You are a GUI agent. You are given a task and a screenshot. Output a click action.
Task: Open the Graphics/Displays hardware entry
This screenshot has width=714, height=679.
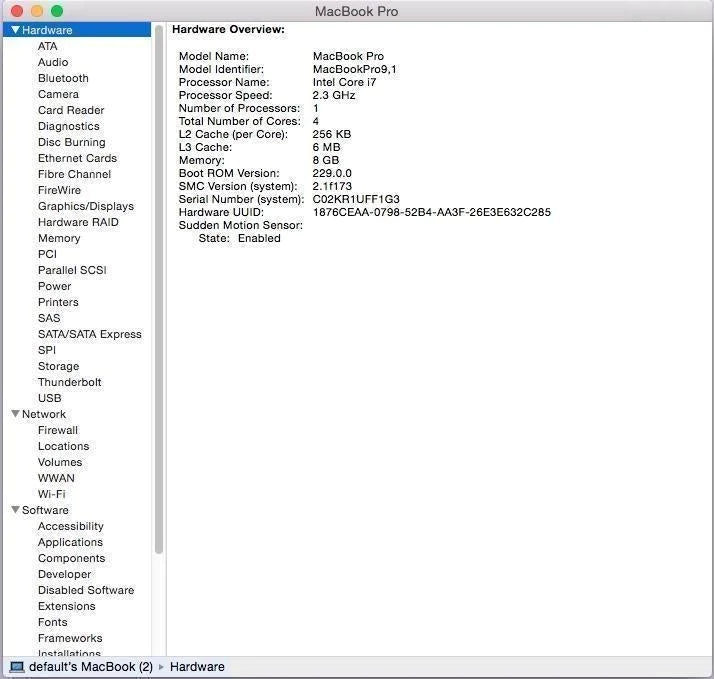[x=85, y=206]
